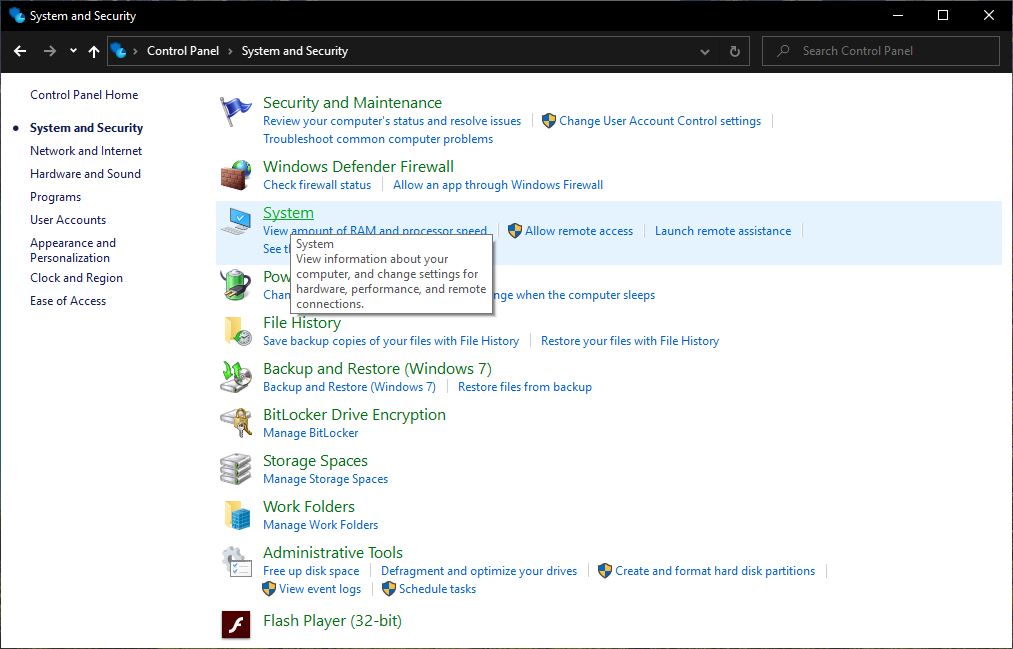Click Manage Work Folders link
Image resolution: width=1013 pixels, height=649 pixels.
[x=320, y=525]
